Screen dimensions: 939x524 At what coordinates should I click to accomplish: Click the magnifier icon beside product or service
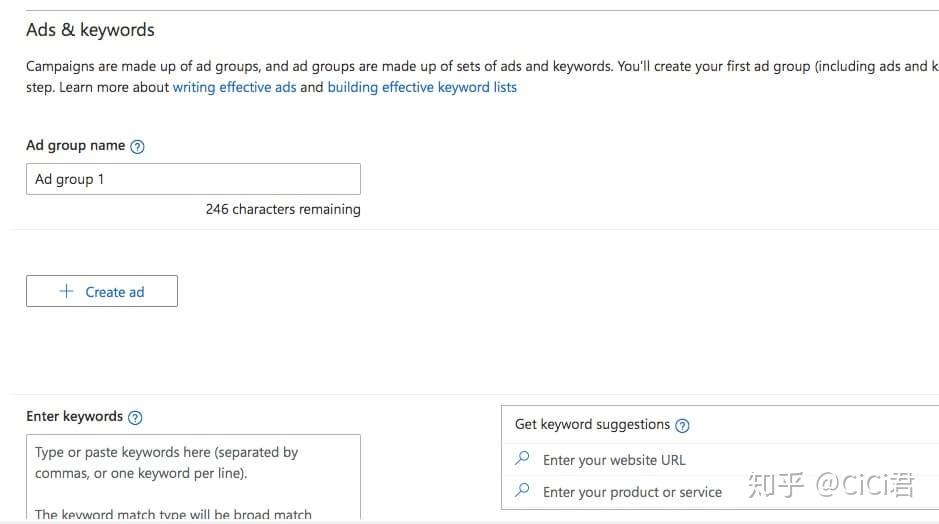522,491
